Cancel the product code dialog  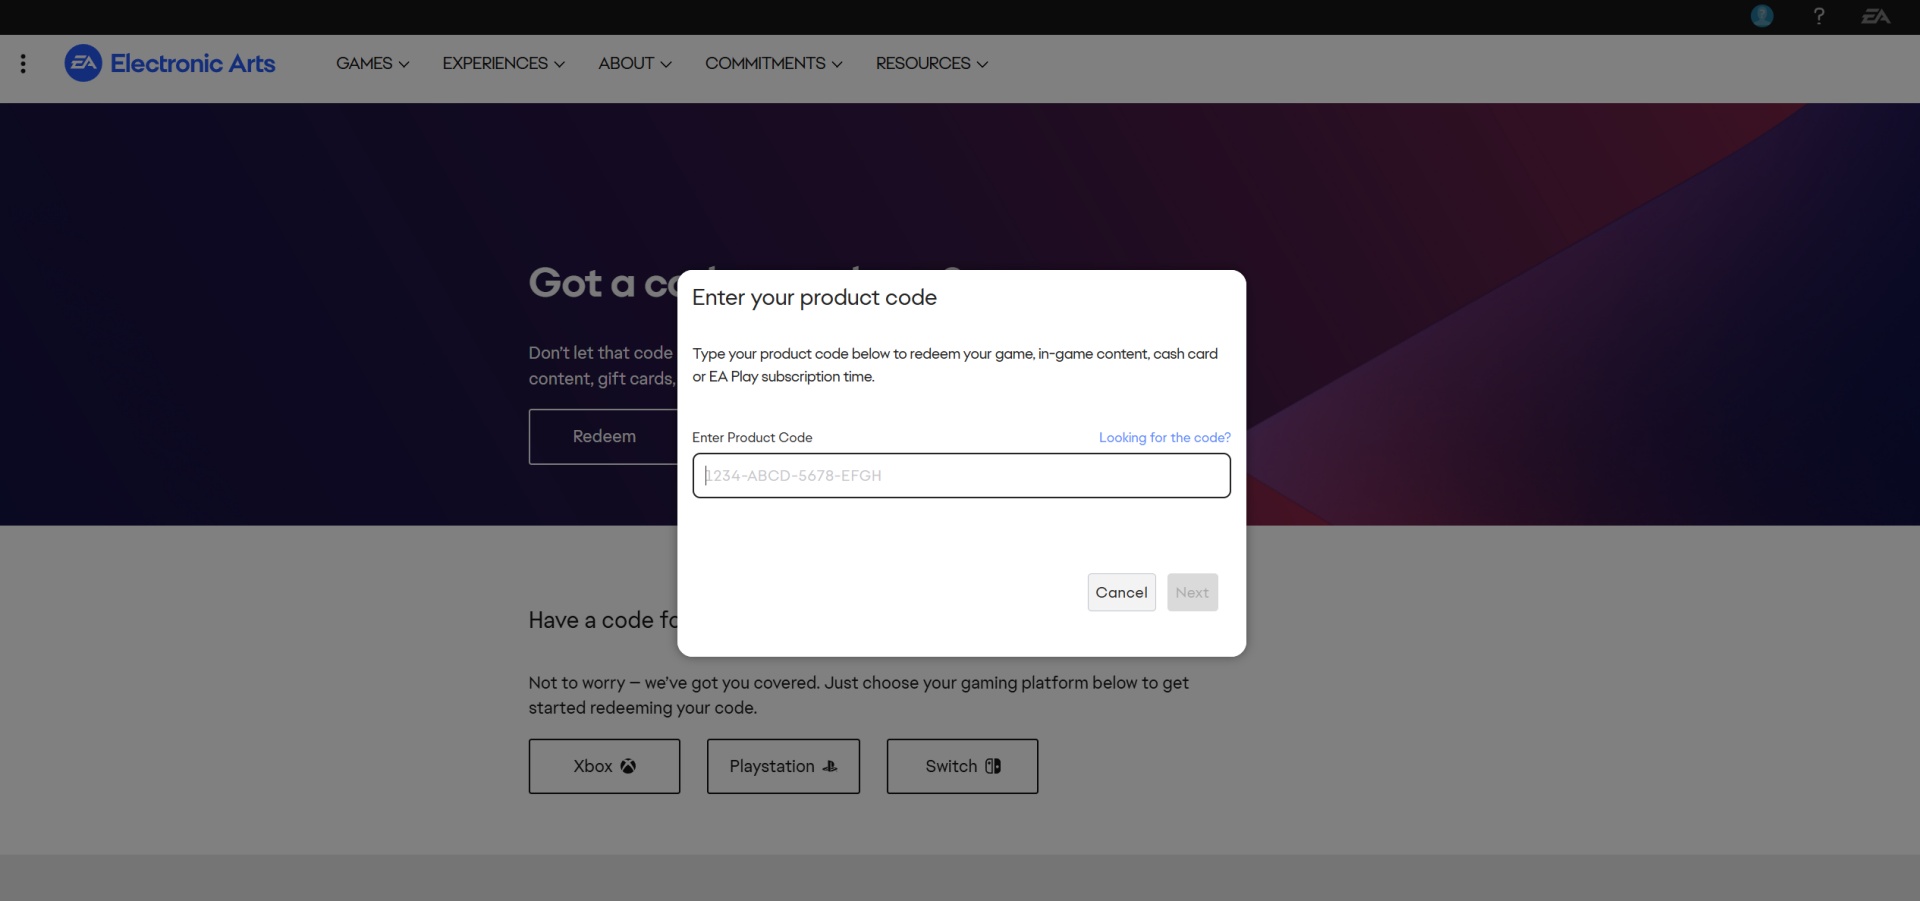pyautogui.click(x=1121, y=592)
